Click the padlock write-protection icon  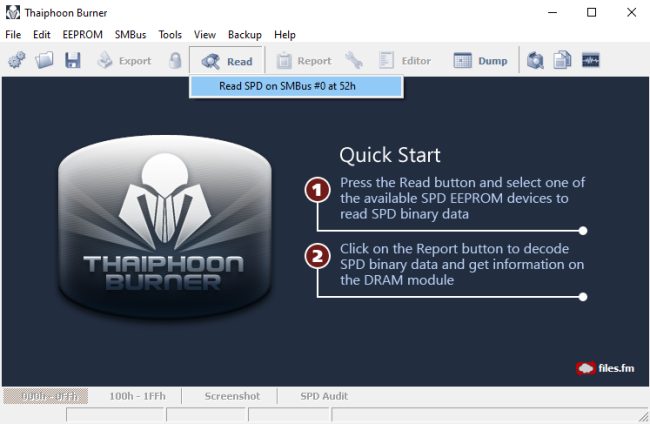(x=175, y=61)
